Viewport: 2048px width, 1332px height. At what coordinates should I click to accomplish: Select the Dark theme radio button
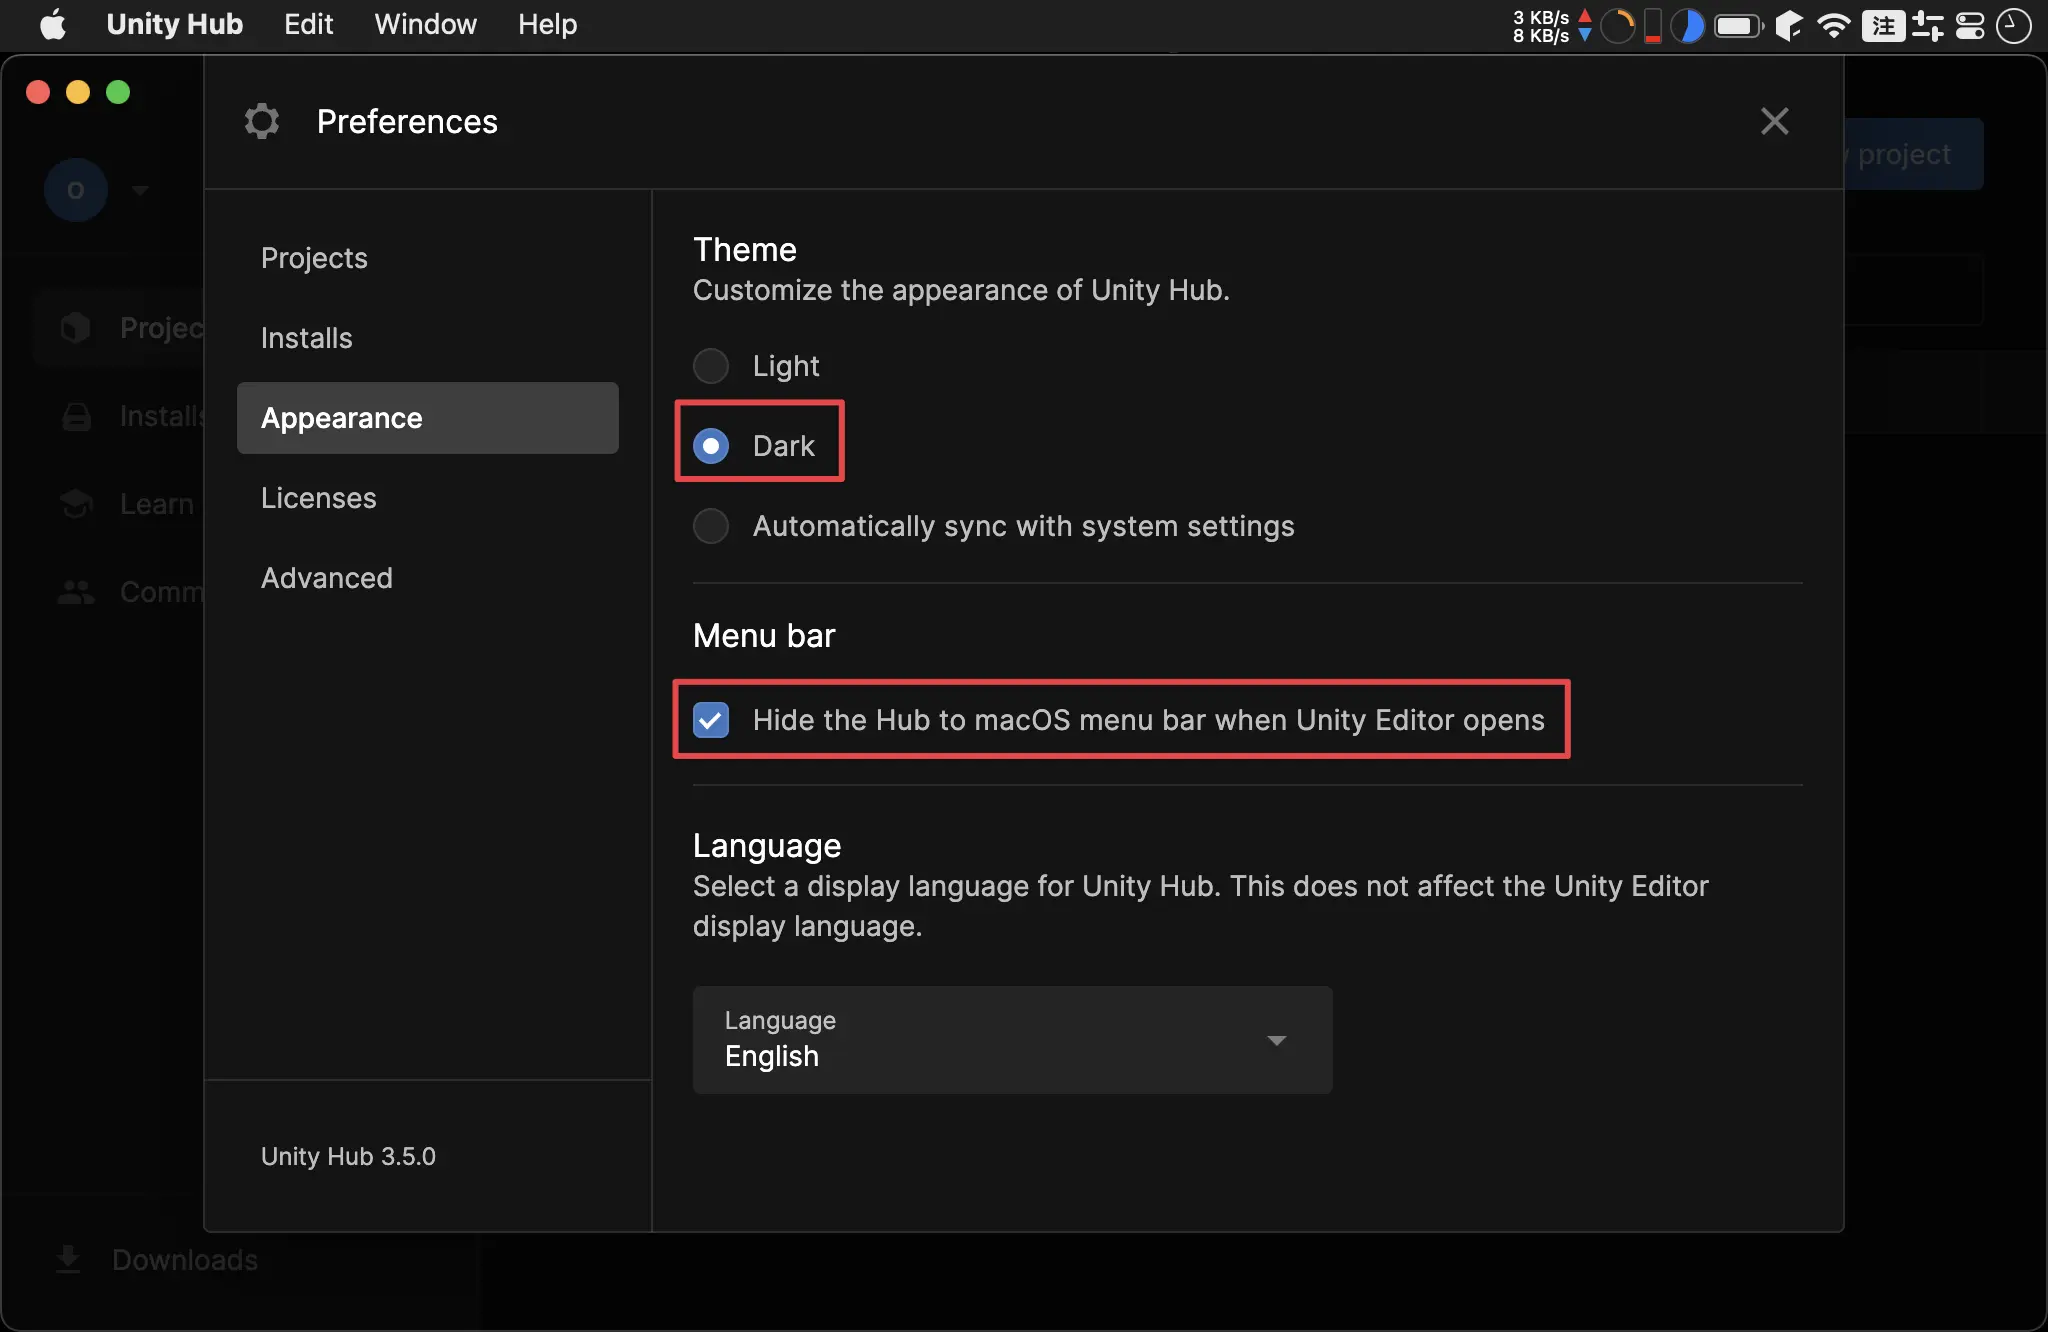pyautogui.click(x=711, y=445)
